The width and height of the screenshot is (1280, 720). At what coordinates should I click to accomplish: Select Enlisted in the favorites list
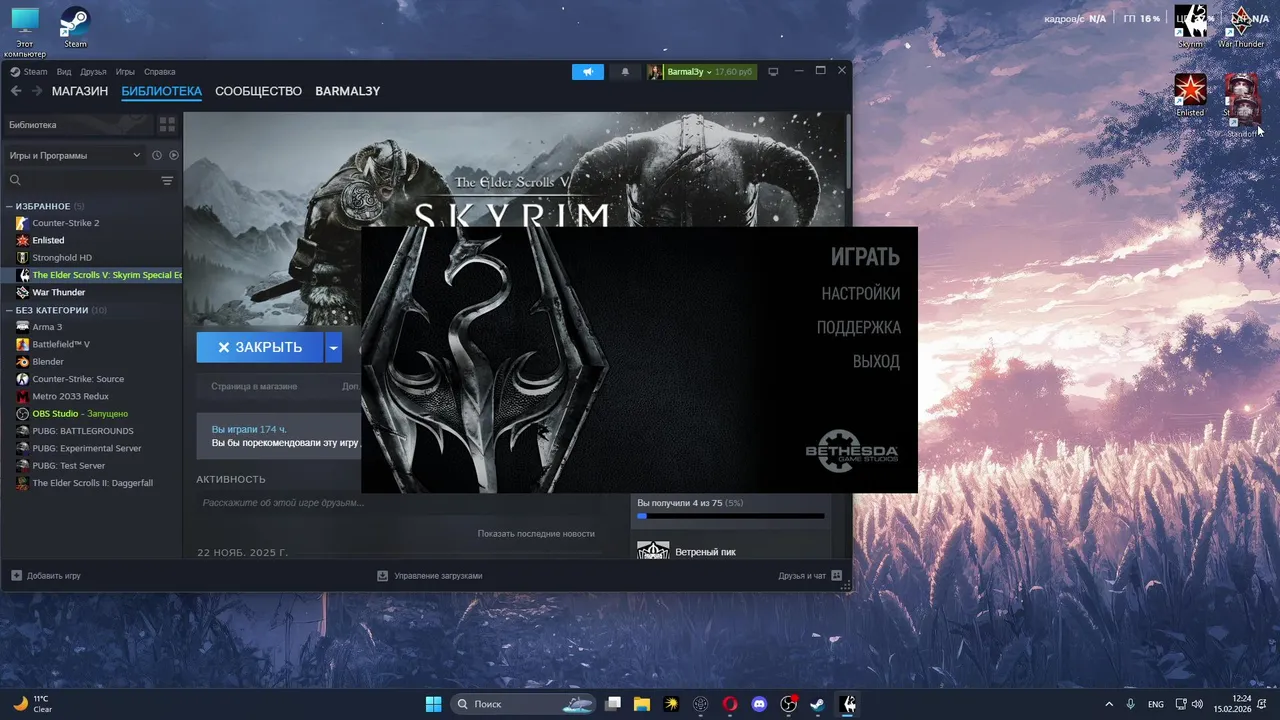coord(48,241)
